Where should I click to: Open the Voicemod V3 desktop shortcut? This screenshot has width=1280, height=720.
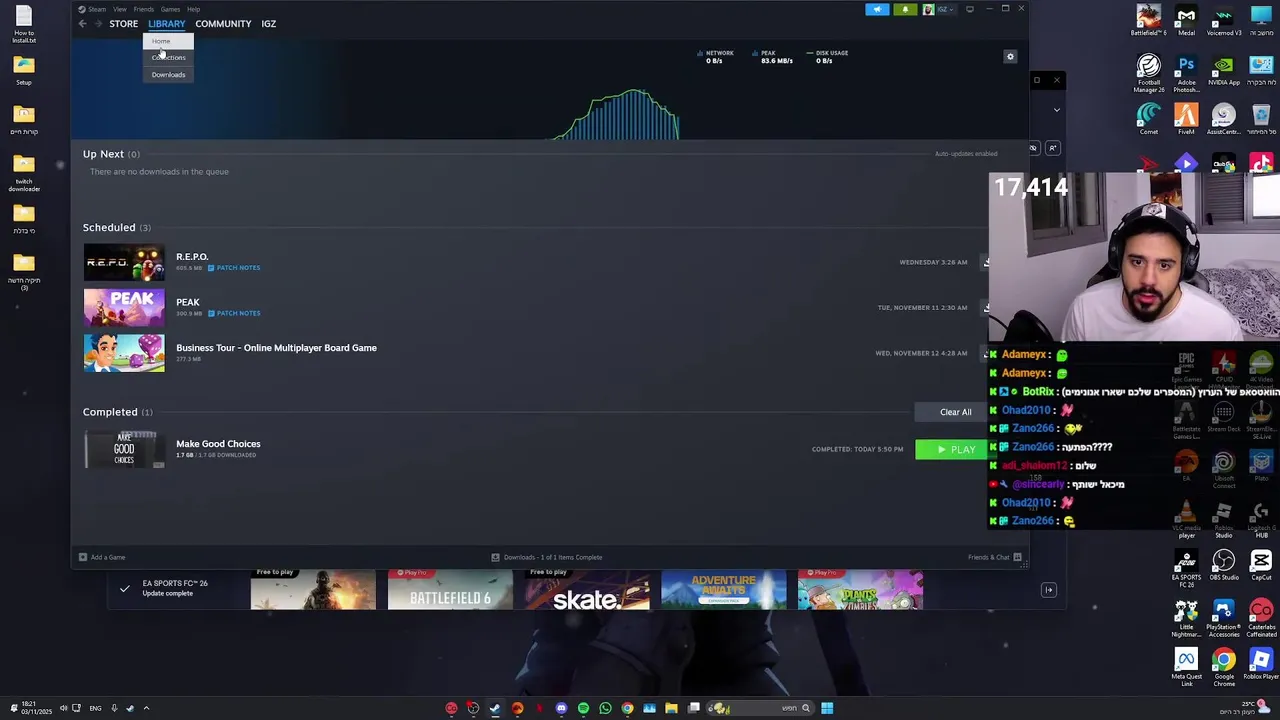point(1224,20)
